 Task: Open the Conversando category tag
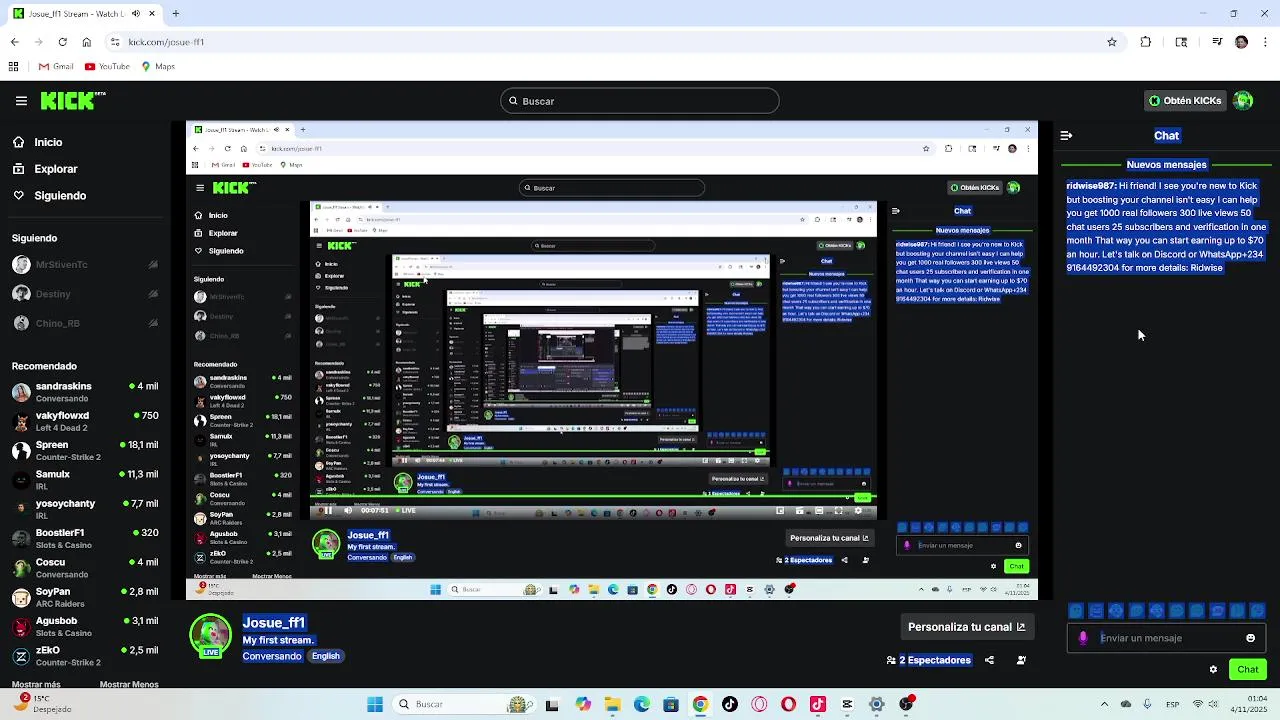click(272, 656)
